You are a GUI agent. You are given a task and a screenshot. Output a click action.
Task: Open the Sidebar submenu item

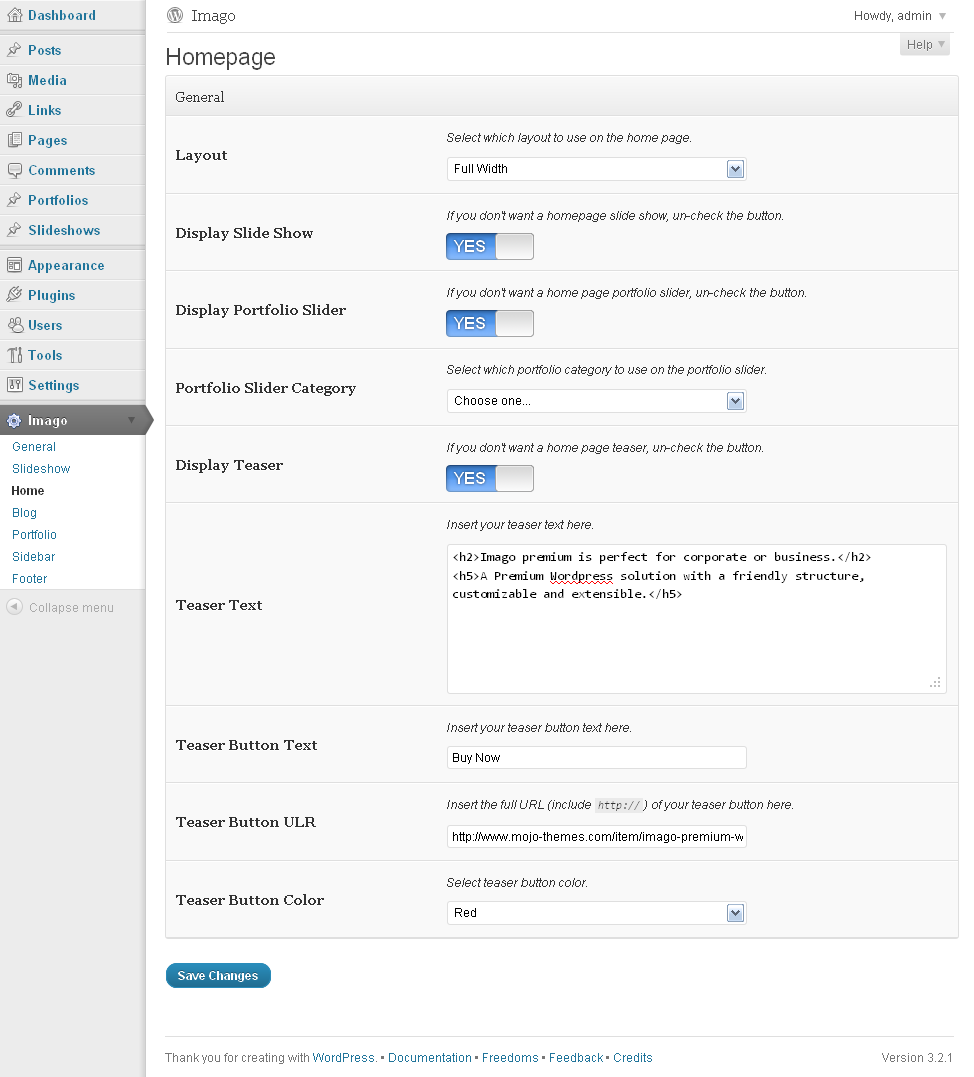34,556
